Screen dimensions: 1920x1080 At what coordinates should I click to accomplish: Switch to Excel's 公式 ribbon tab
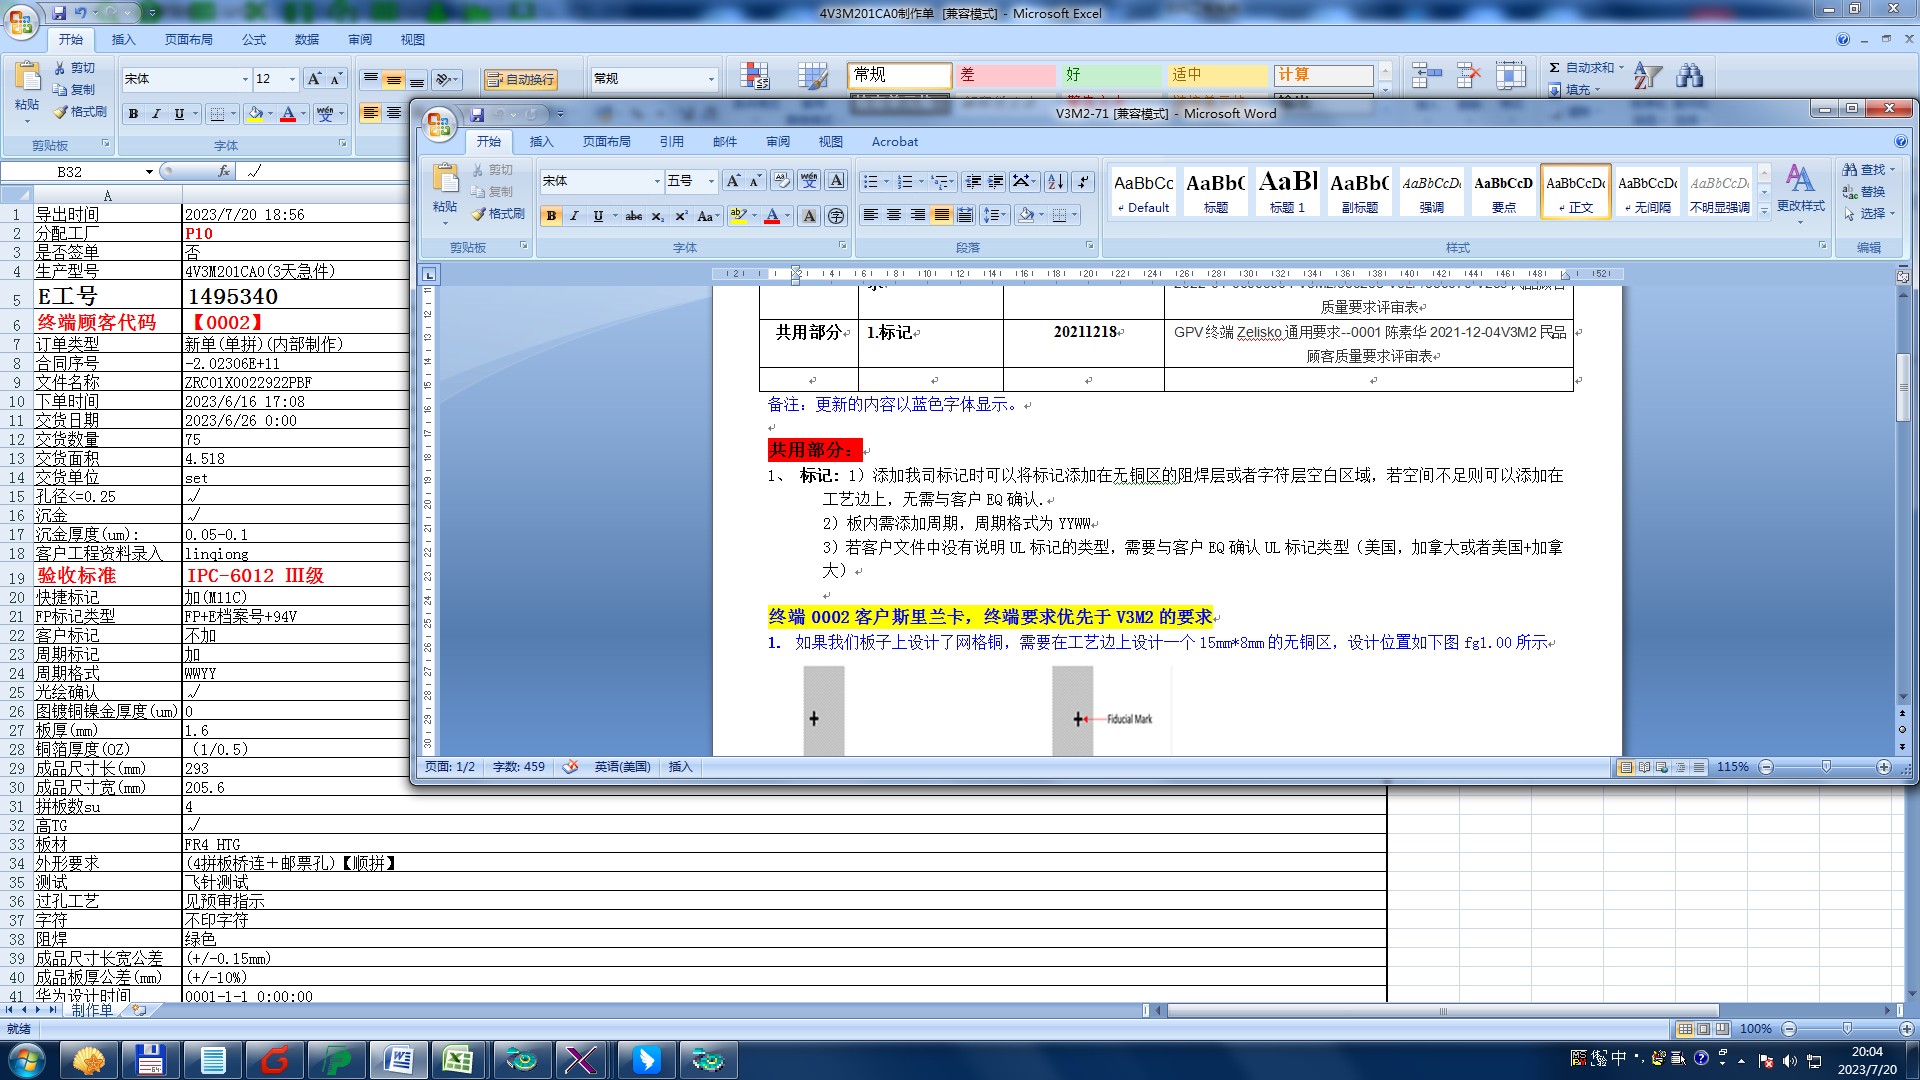click(x=254, y=39)
